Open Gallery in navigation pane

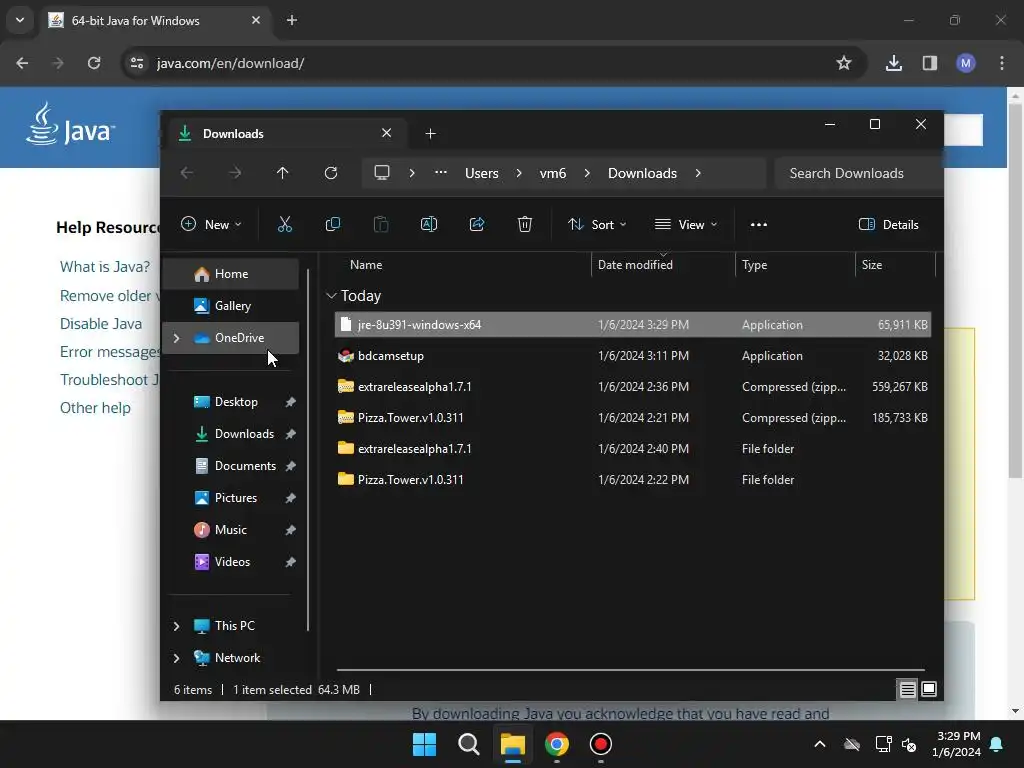(231, 306)
